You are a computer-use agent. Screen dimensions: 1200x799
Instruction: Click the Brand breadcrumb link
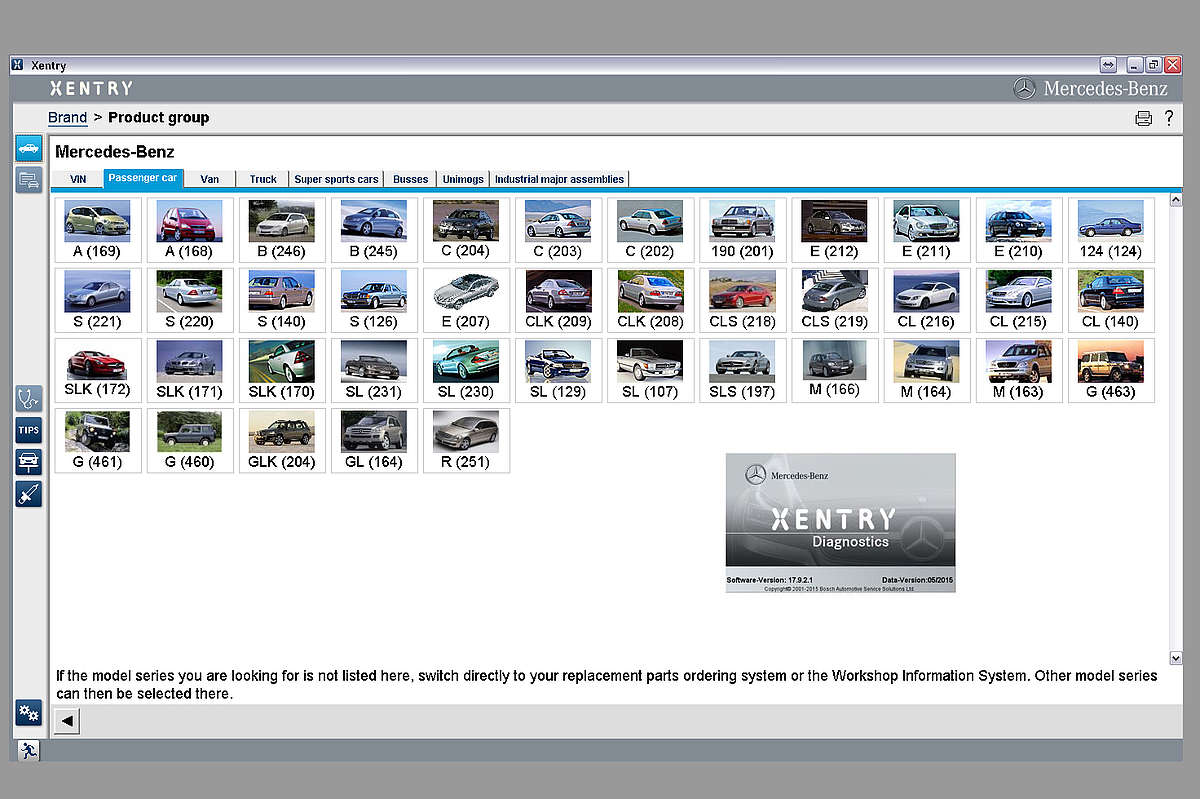pyautogui.click(x=68, y=117)
